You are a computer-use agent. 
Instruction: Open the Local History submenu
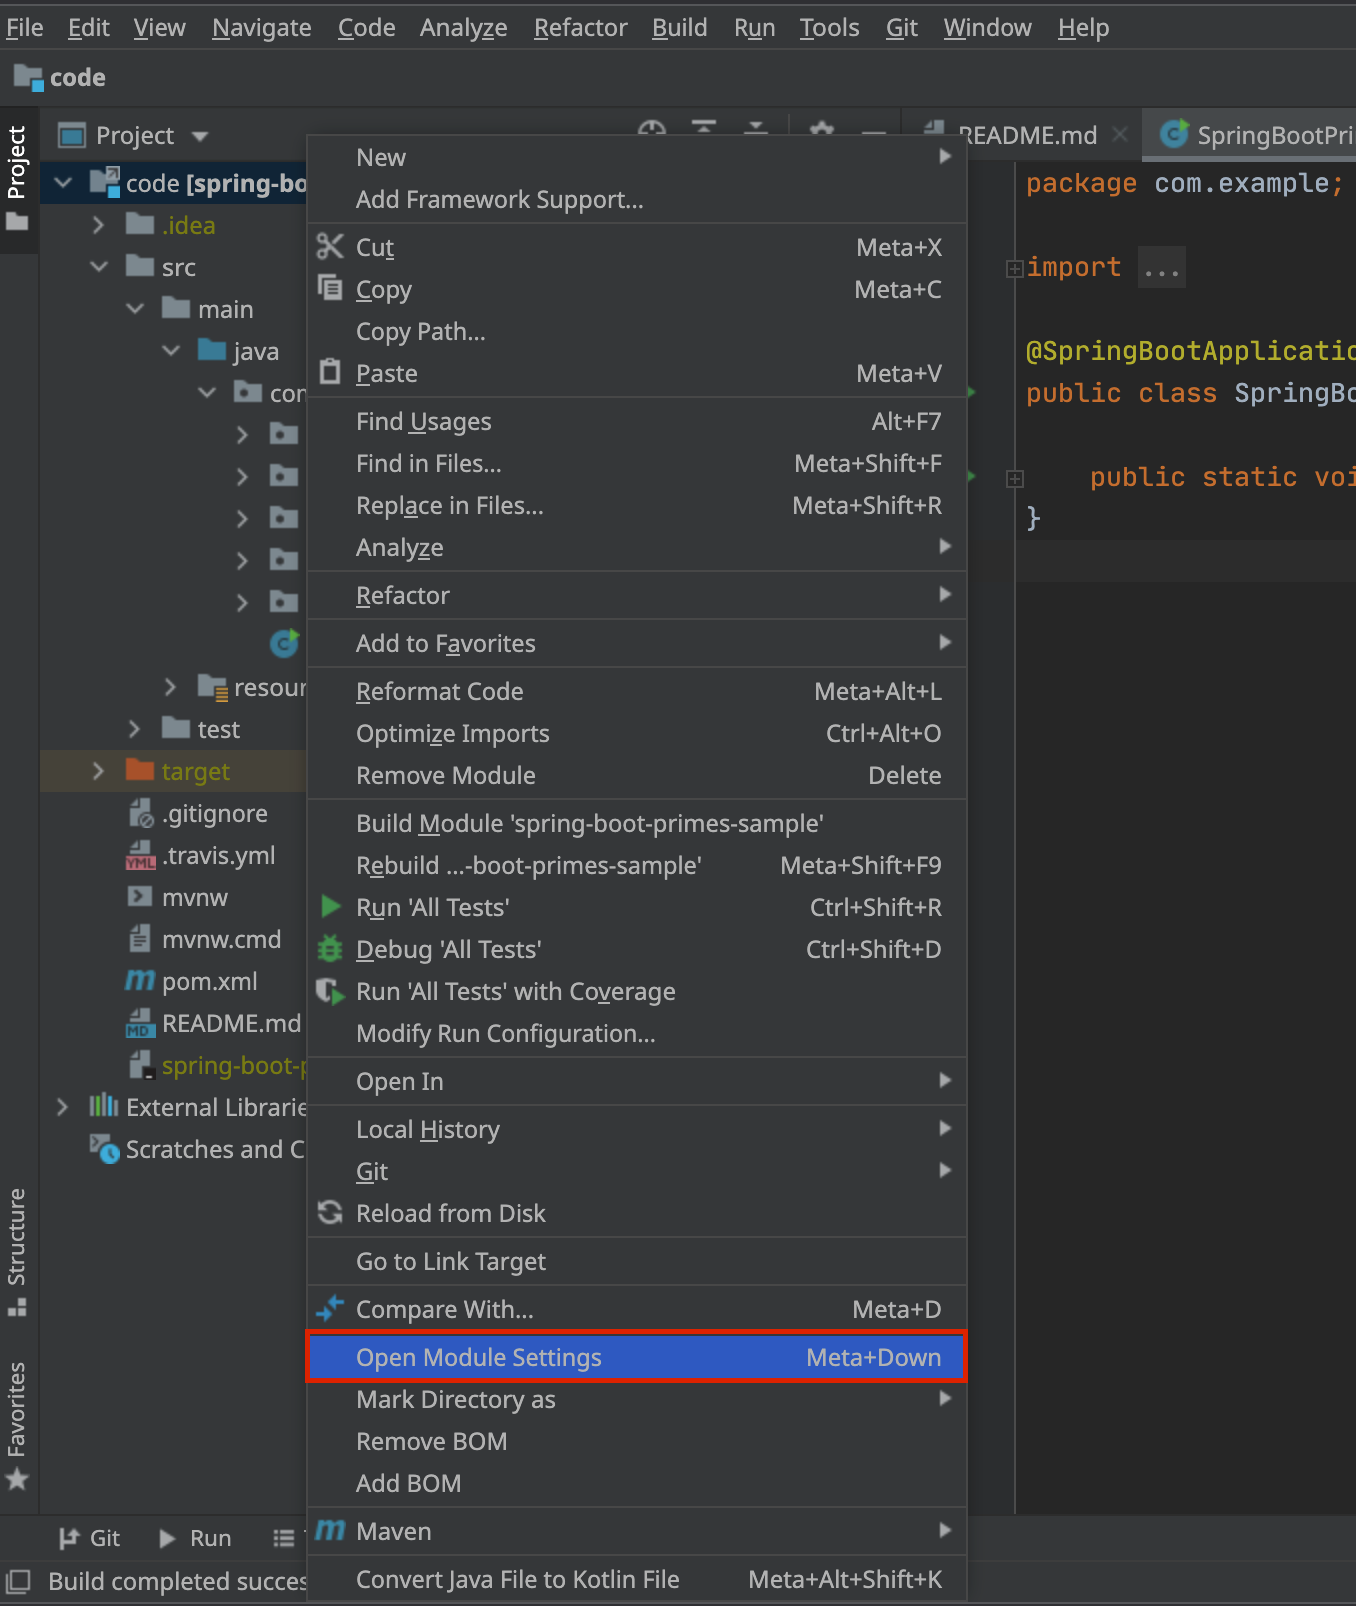pyautogui.click(x=636, y=1129)
